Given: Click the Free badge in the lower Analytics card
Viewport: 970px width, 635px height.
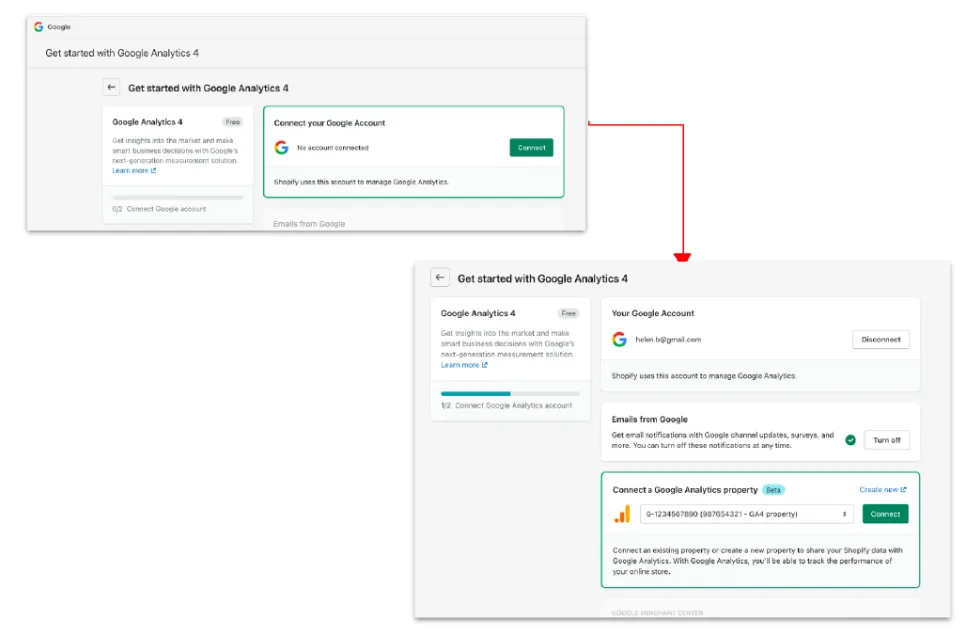Looking at the screenshot, I should coord(569,313).
